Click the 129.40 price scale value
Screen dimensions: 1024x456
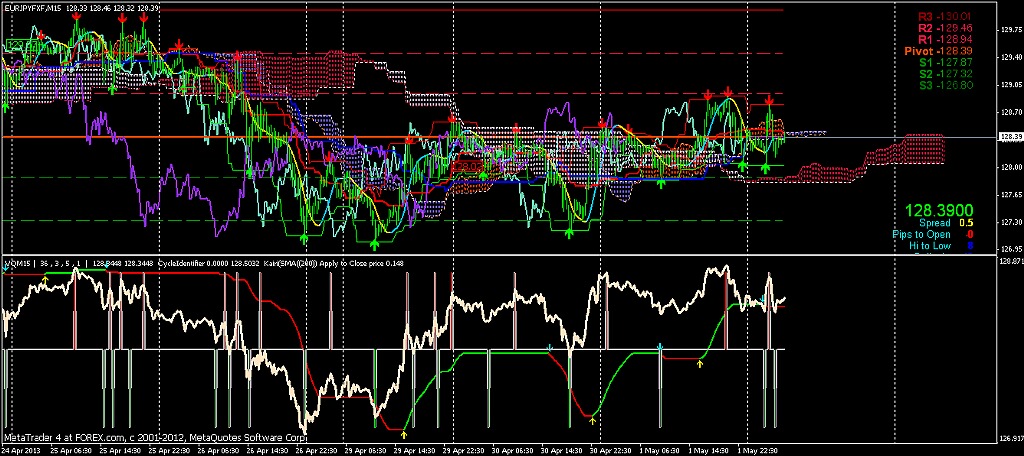[1010, 57]
